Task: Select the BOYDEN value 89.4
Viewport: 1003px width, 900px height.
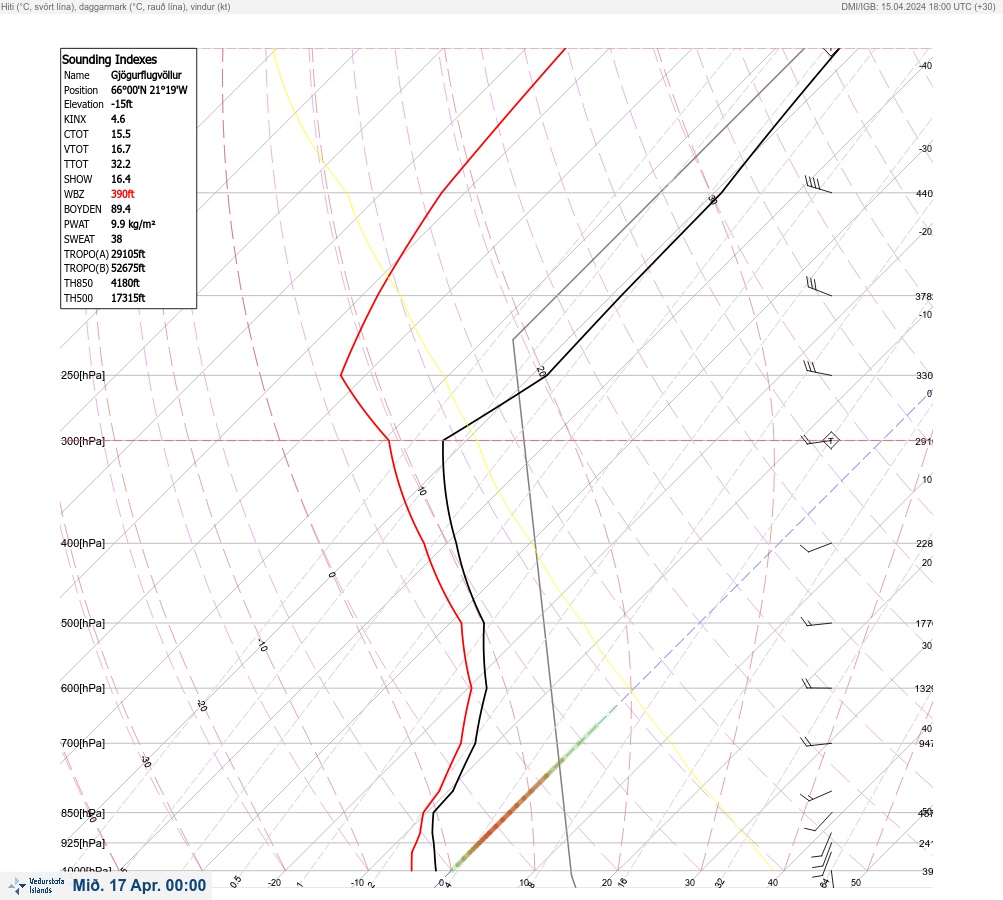Action: point(121,209)
